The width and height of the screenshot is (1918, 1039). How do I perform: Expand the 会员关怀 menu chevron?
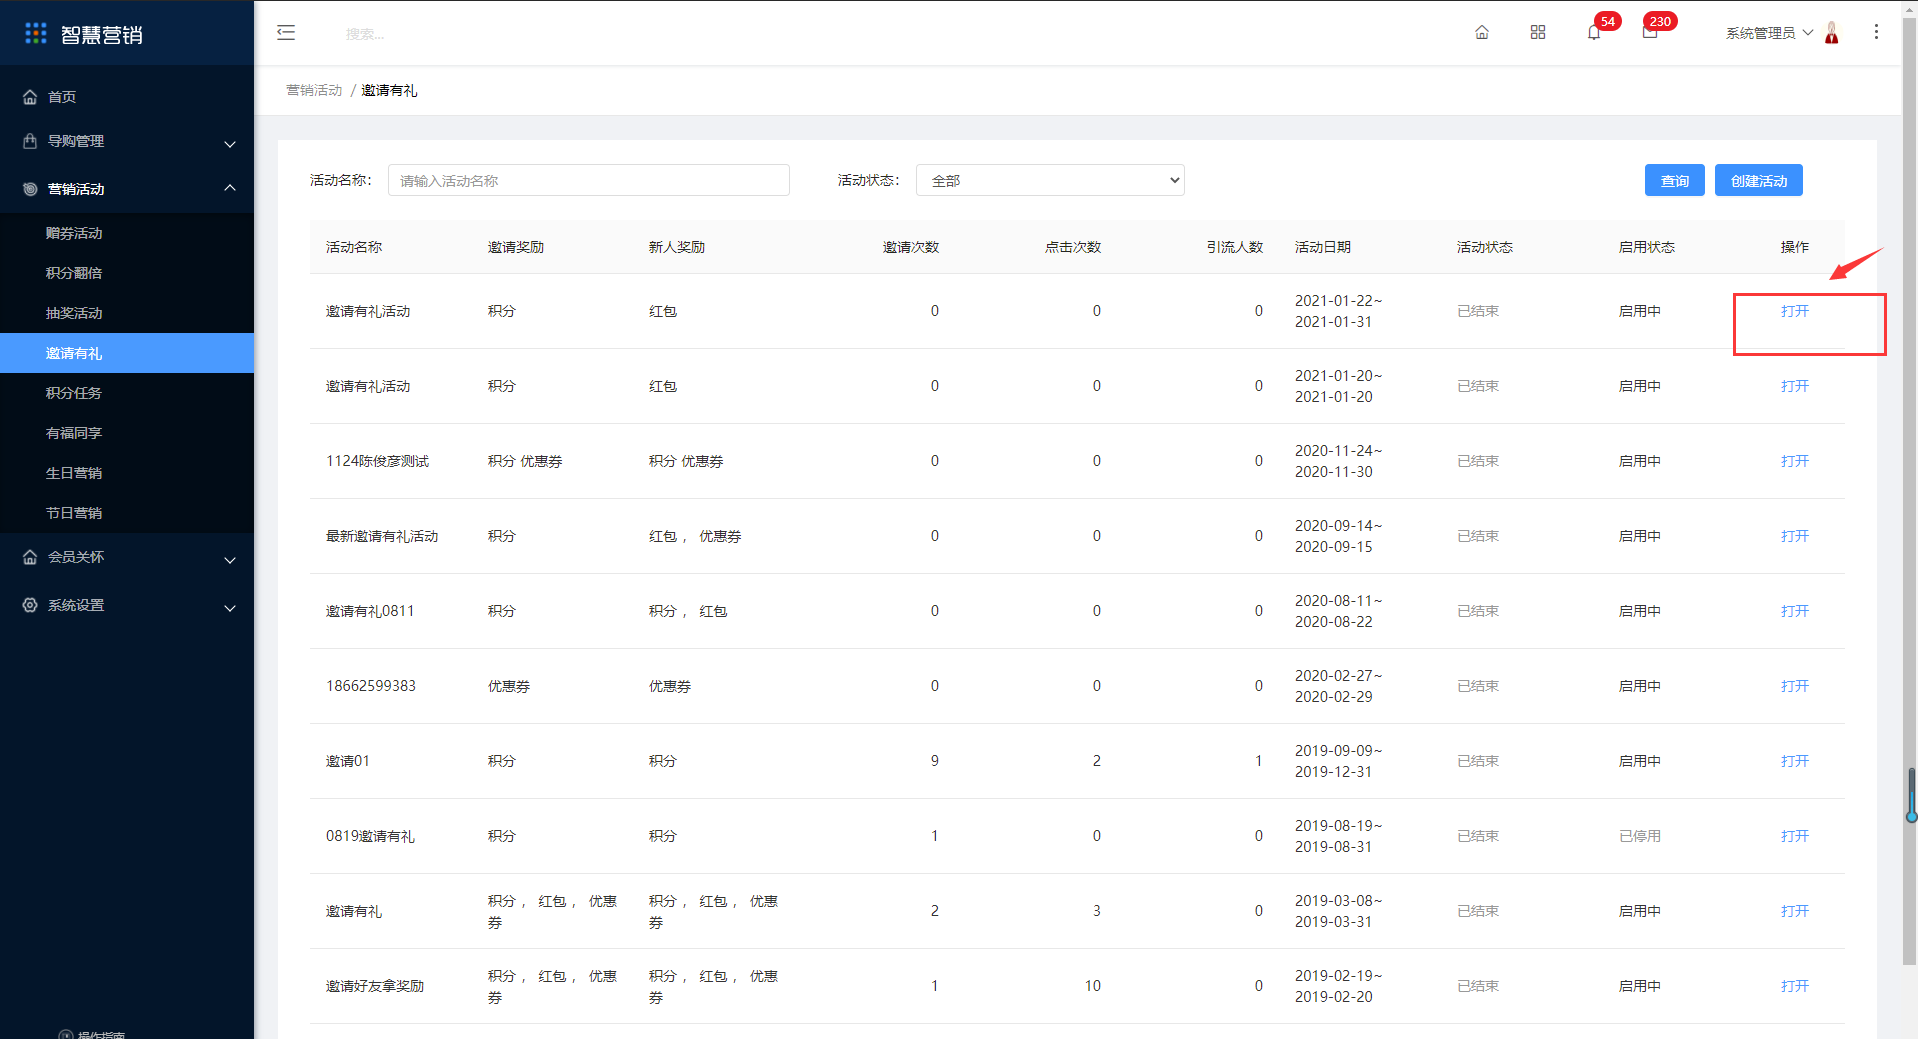coord(230,560)
